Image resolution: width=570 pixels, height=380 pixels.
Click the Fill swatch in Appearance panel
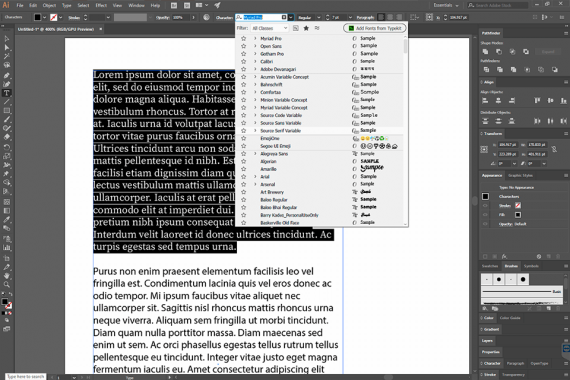(x=518, y=215)
